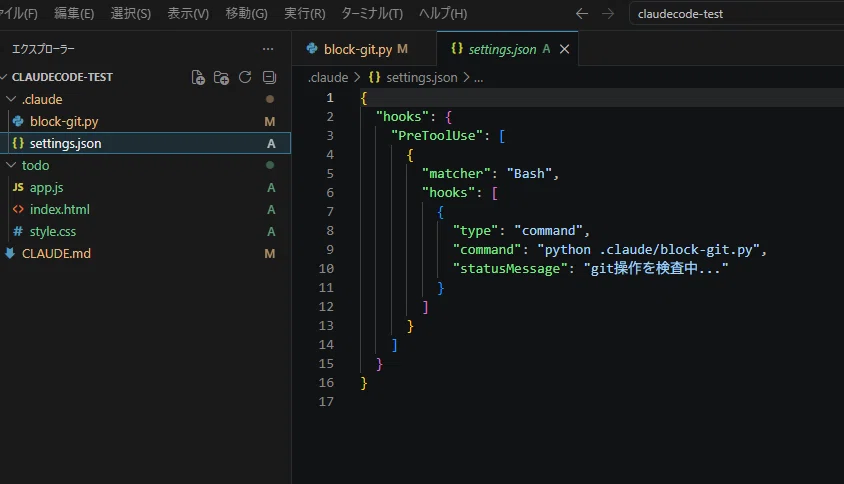Open the ヘルプ(H) menu
The height and width of the screenshot is (484, 844).
(443, 14)
